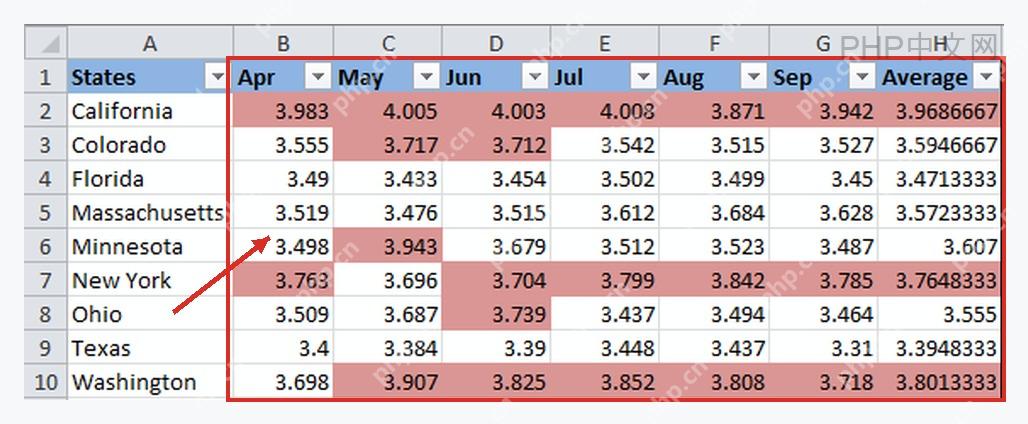Screen dimensions: 1028x424
Task: Click Florida's Sep value 3.45
Action: 823,178
